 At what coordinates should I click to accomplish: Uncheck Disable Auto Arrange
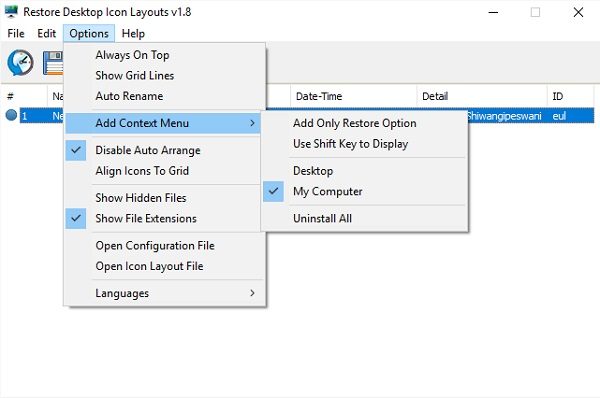coord(163,150)
